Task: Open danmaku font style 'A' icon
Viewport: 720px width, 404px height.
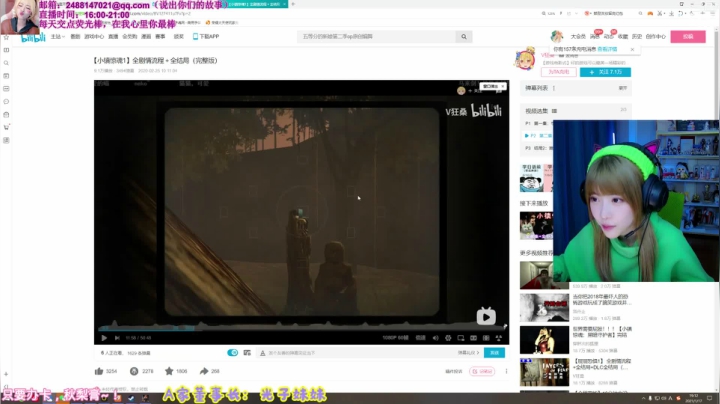Action: coord(262,353)
